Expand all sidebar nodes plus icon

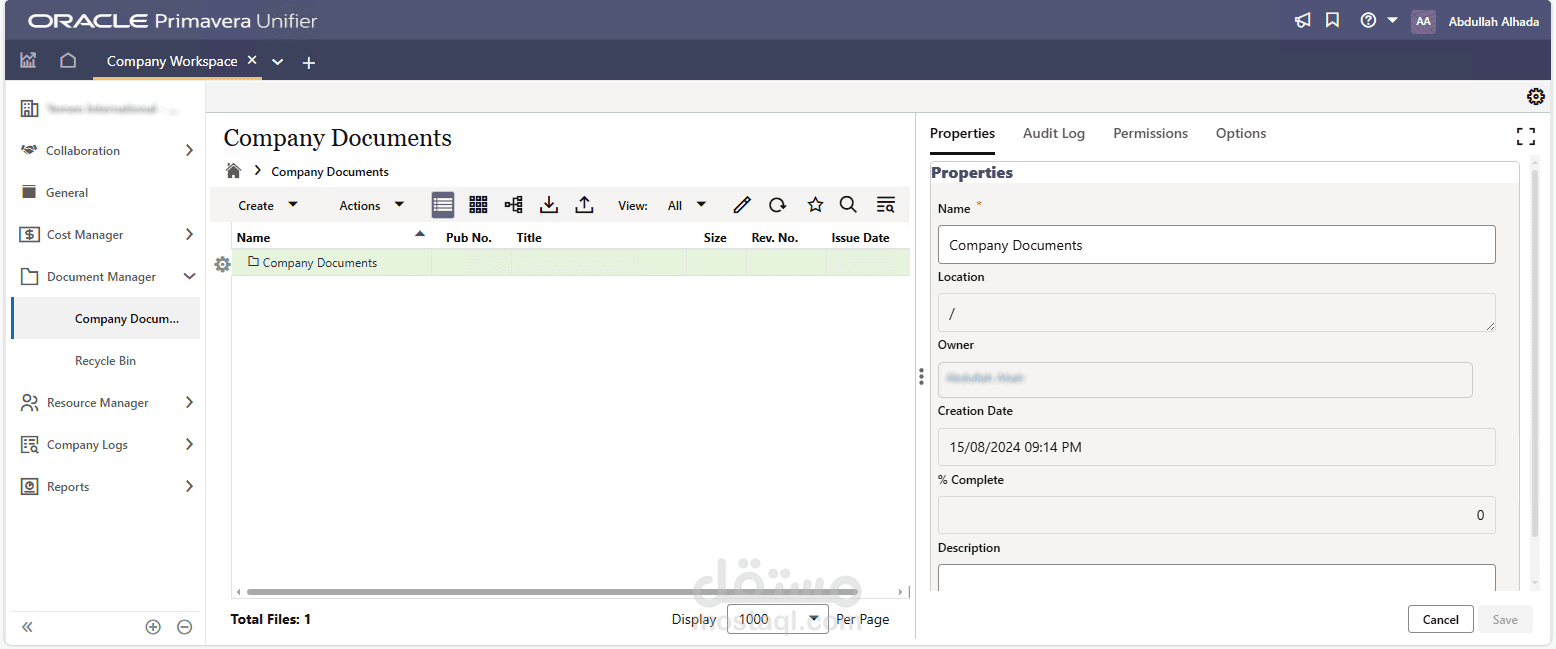153,627
